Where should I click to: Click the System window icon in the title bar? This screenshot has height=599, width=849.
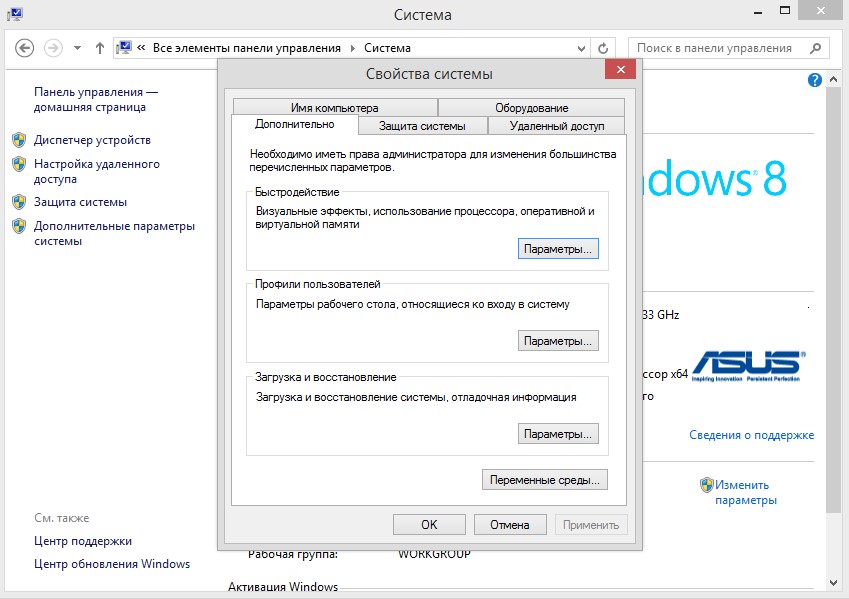pyautogui.click(x=14, y=14)
